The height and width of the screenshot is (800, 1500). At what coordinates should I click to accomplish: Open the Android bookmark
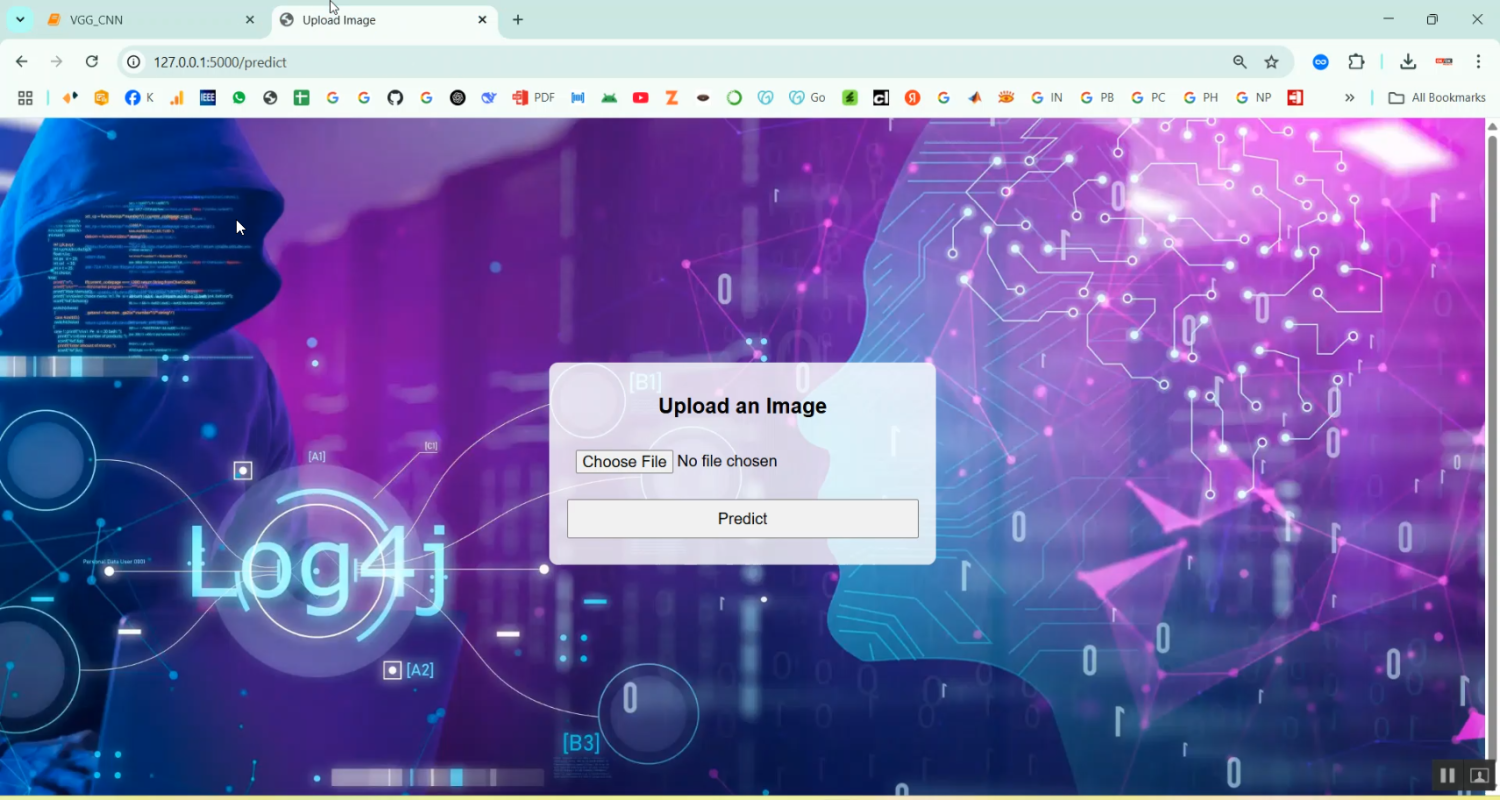(609, 98)
